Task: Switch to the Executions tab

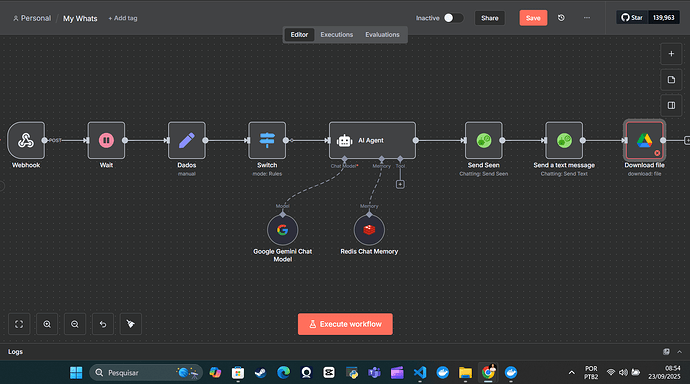Action: click(x=337, y=34)
